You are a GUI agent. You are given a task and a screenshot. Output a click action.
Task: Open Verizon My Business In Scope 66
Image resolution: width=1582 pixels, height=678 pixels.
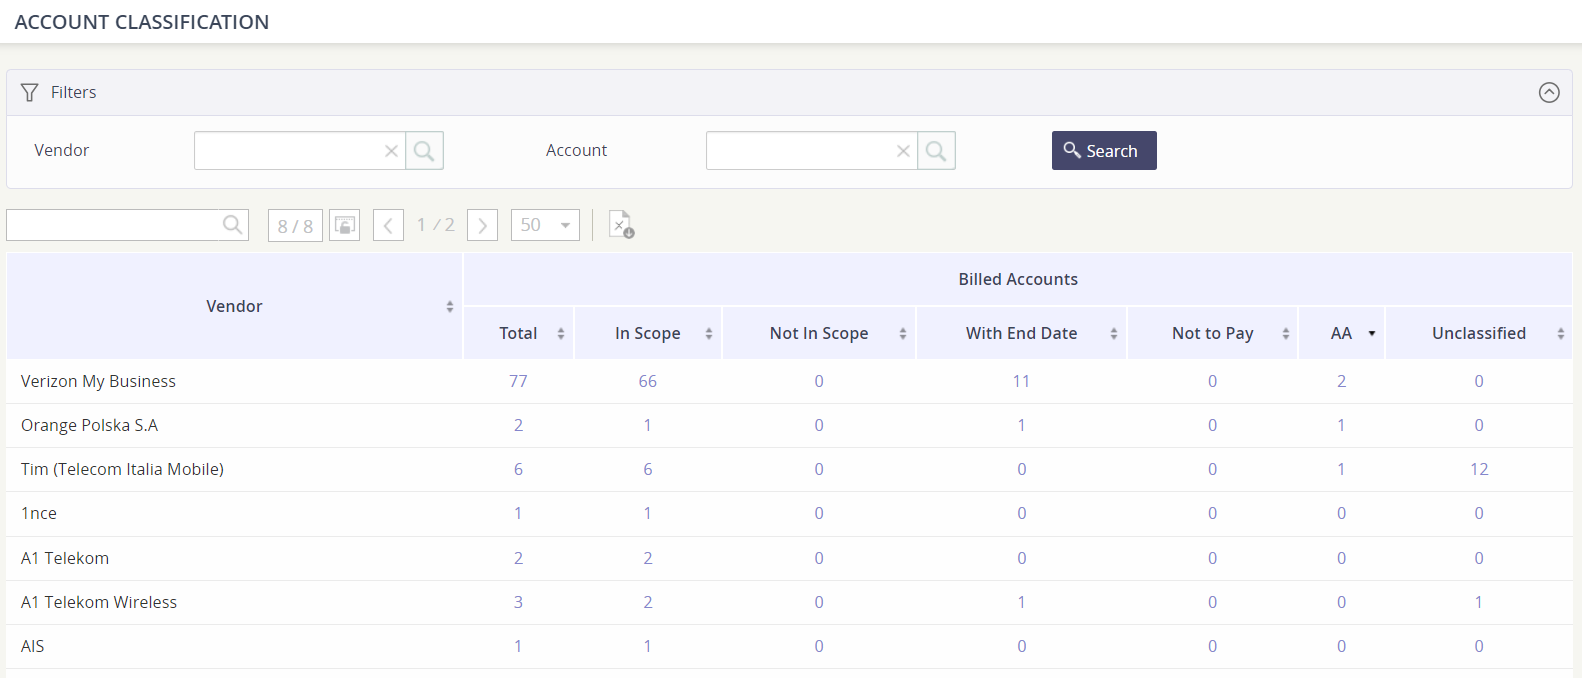coord(648,381)
